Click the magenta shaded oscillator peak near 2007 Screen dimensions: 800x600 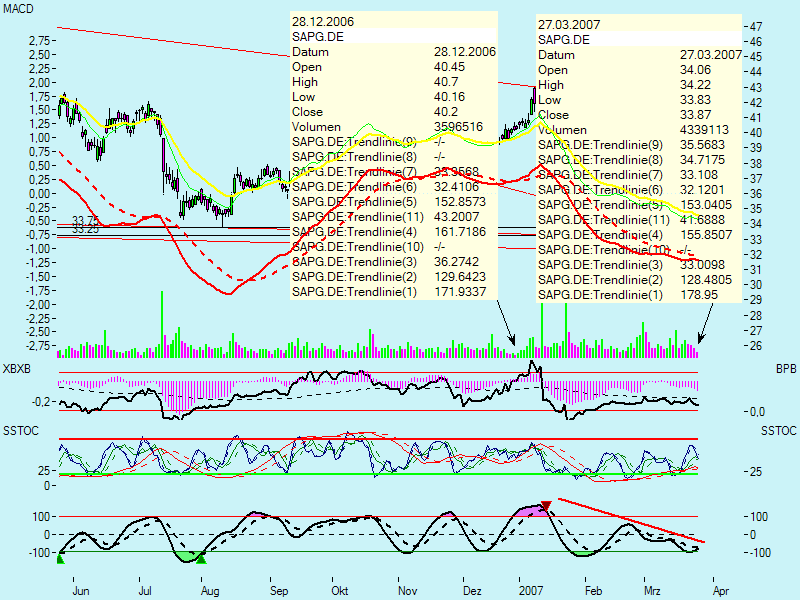pos(532,511)
